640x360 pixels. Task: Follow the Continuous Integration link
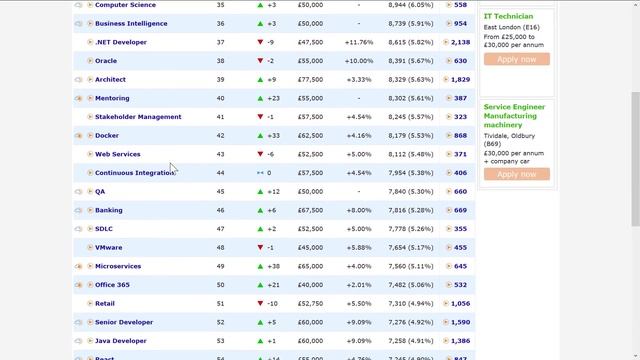pyautogui.click(x=135, y=173)
